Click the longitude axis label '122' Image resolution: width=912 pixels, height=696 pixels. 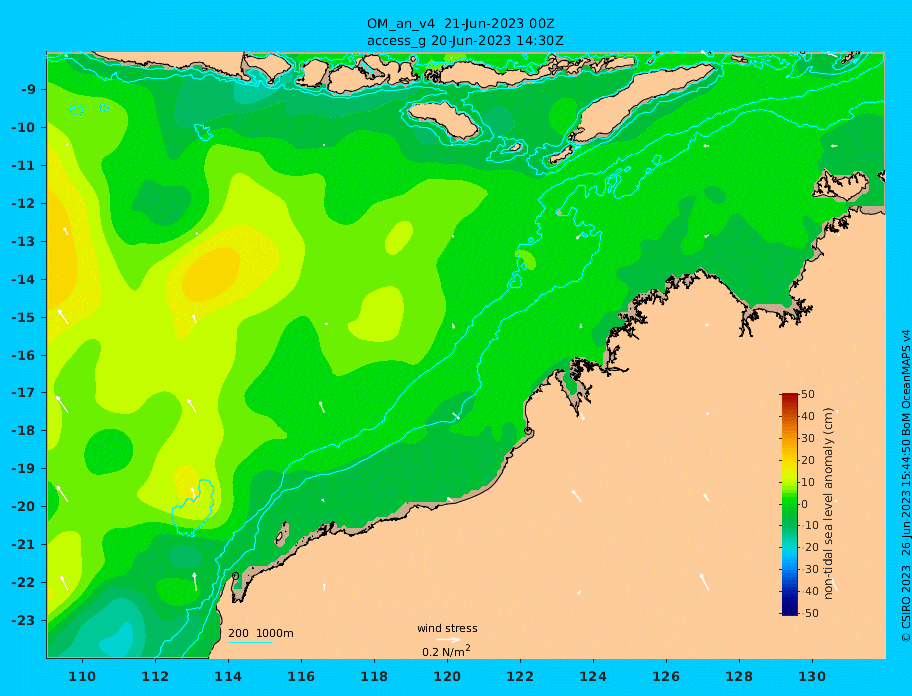520,677
